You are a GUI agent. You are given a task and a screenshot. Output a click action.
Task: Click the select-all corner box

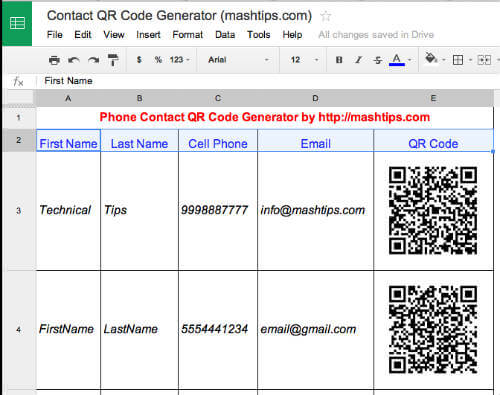coord(19,98)
